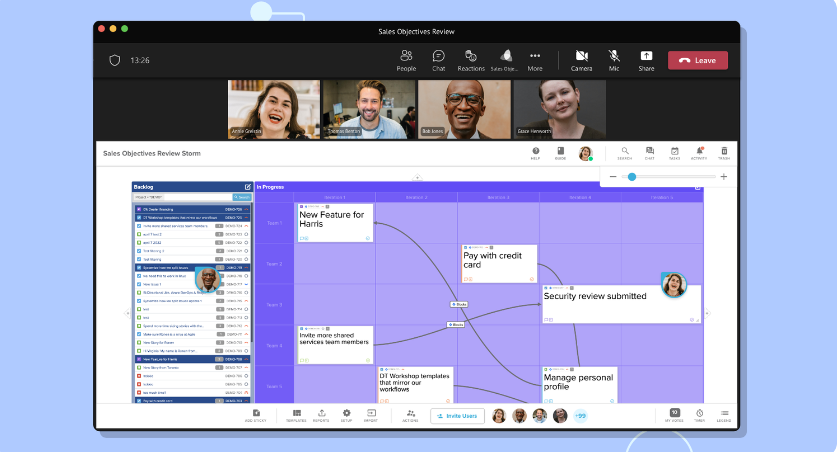This screenshot has height=452, width=837.
Task: Select the fourth participant video thumbnail
Action: (559, 109)
